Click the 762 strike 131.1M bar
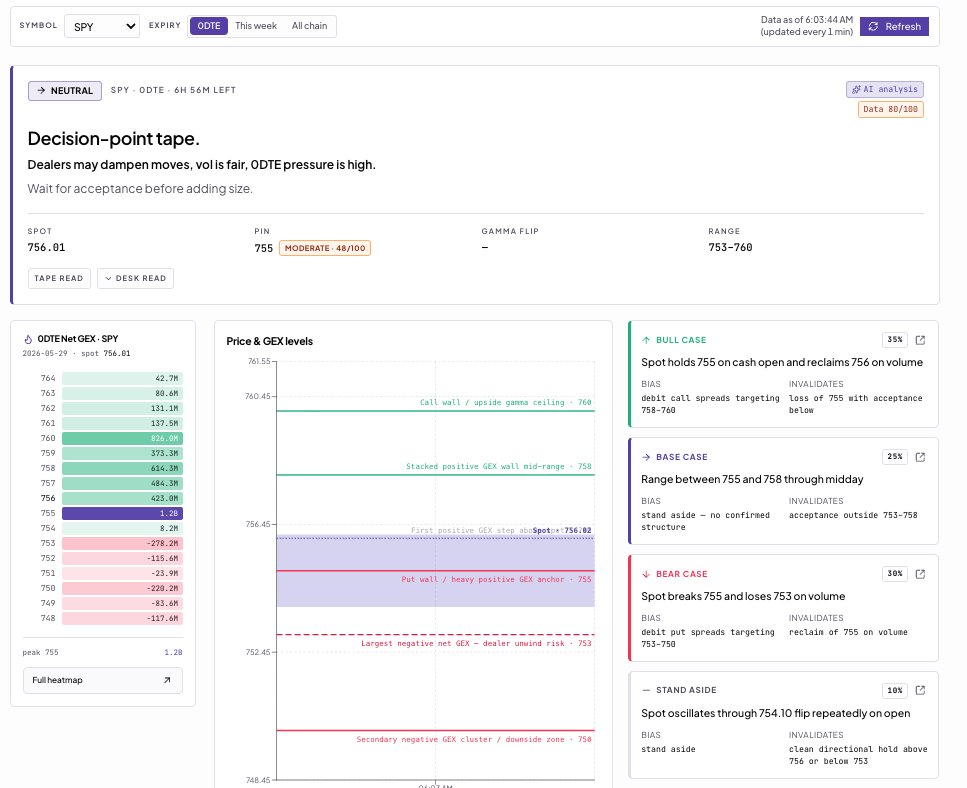Image resolution: width=967 pixels, height=788 pixels. coord(122,408)
